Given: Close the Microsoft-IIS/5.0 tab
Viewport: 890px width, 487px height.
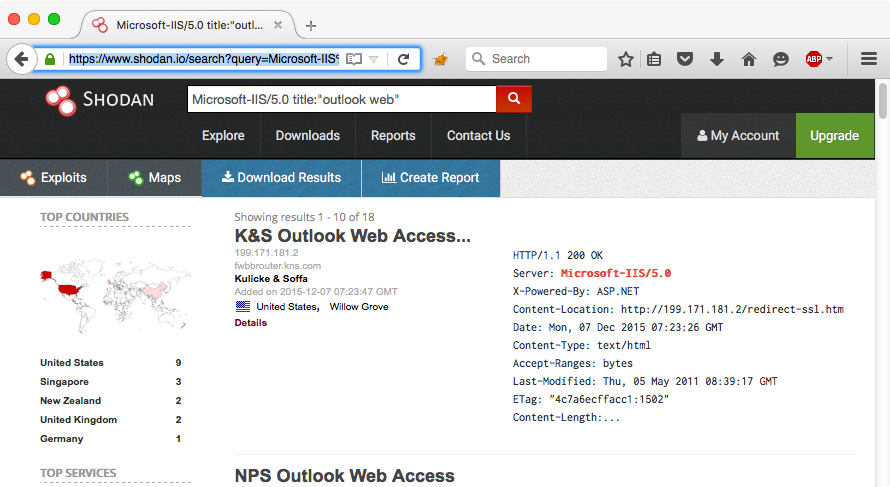Looking at the screenshot, I should (278, 25).
